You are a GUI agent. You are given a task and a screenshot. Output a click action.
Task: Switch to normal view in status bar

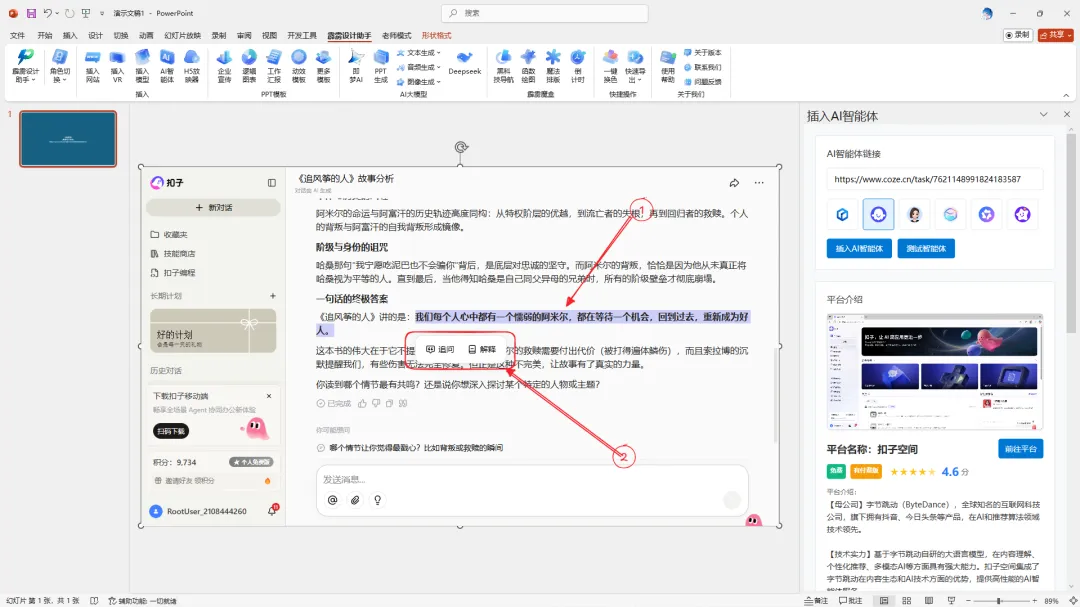[884, 601]
